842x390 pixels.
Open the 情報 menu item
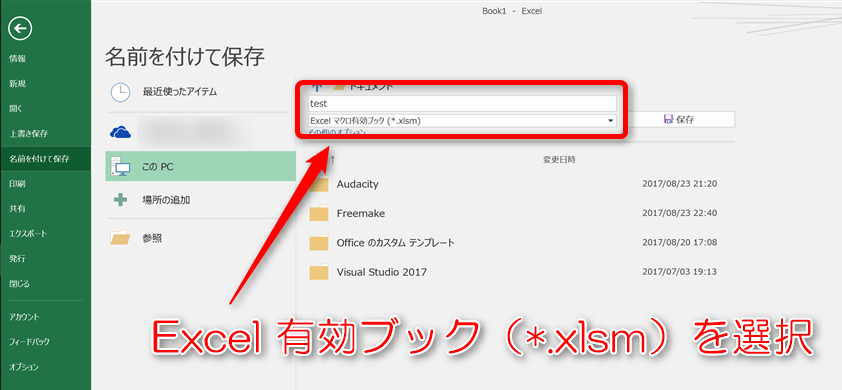[x=17, y=59]
